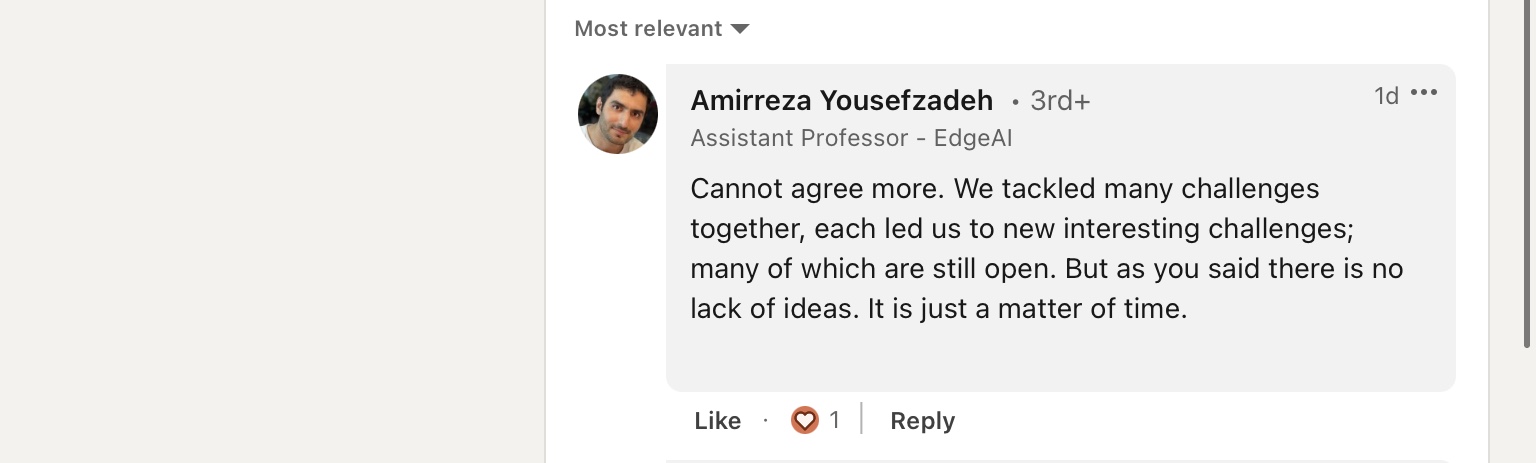This screenshot has height=463, width=1536.
Task: Click the Assistant Professor - EdgeAI headline
Action: (851, 138)
